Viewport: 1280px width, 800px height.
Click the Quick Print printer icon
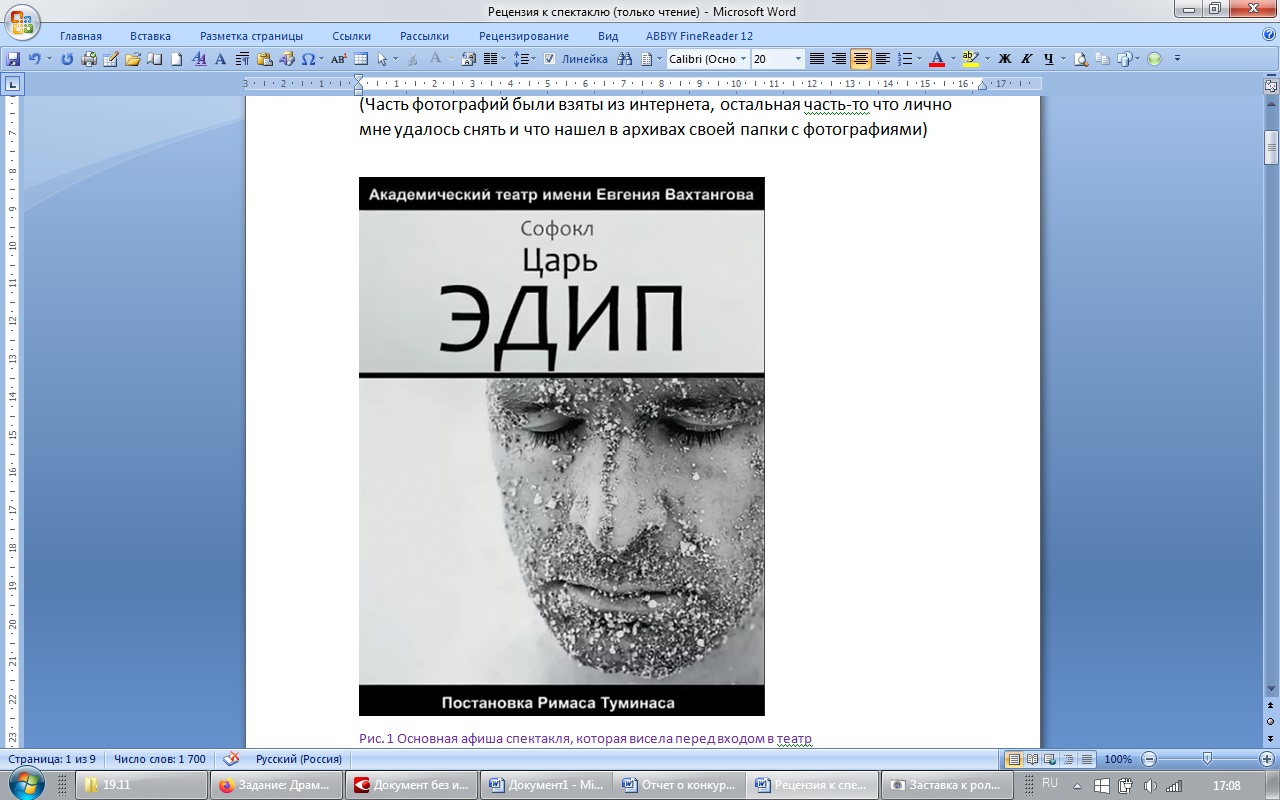pyautogui.click(x=89, y=59)
